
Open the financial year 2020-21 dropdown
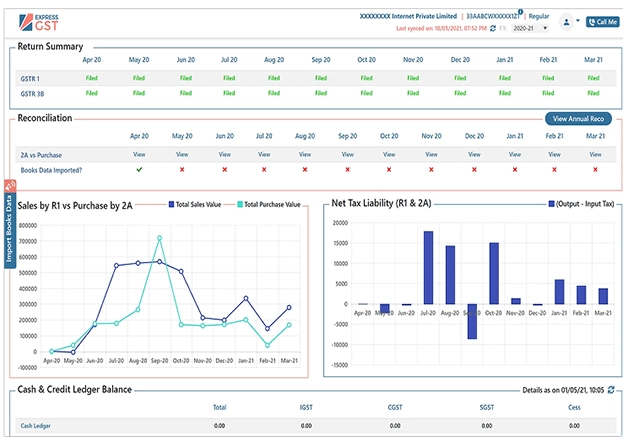point(530,29)
